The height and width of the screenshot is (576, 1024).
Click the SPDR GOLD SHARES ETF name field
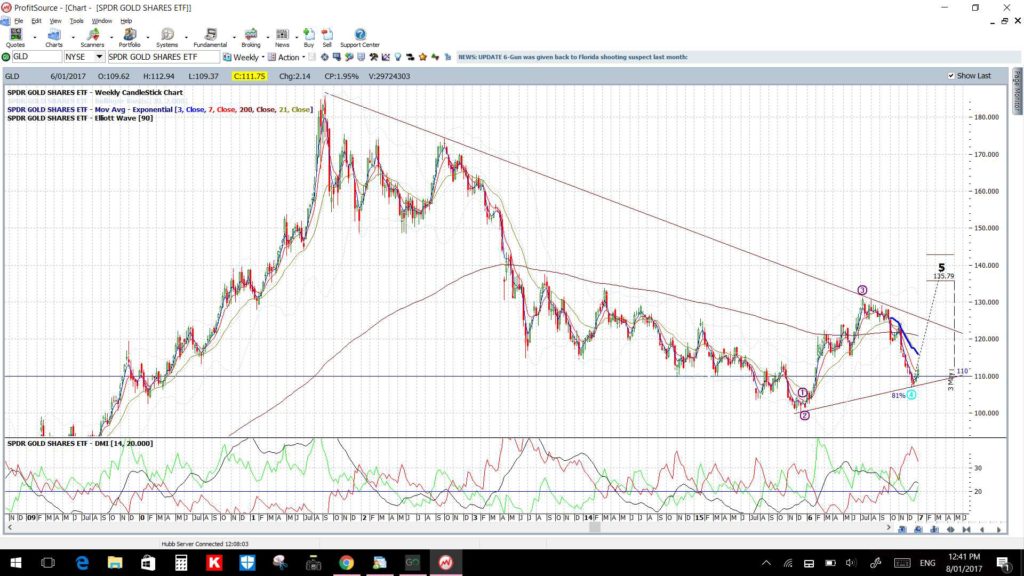coord(163,57)
